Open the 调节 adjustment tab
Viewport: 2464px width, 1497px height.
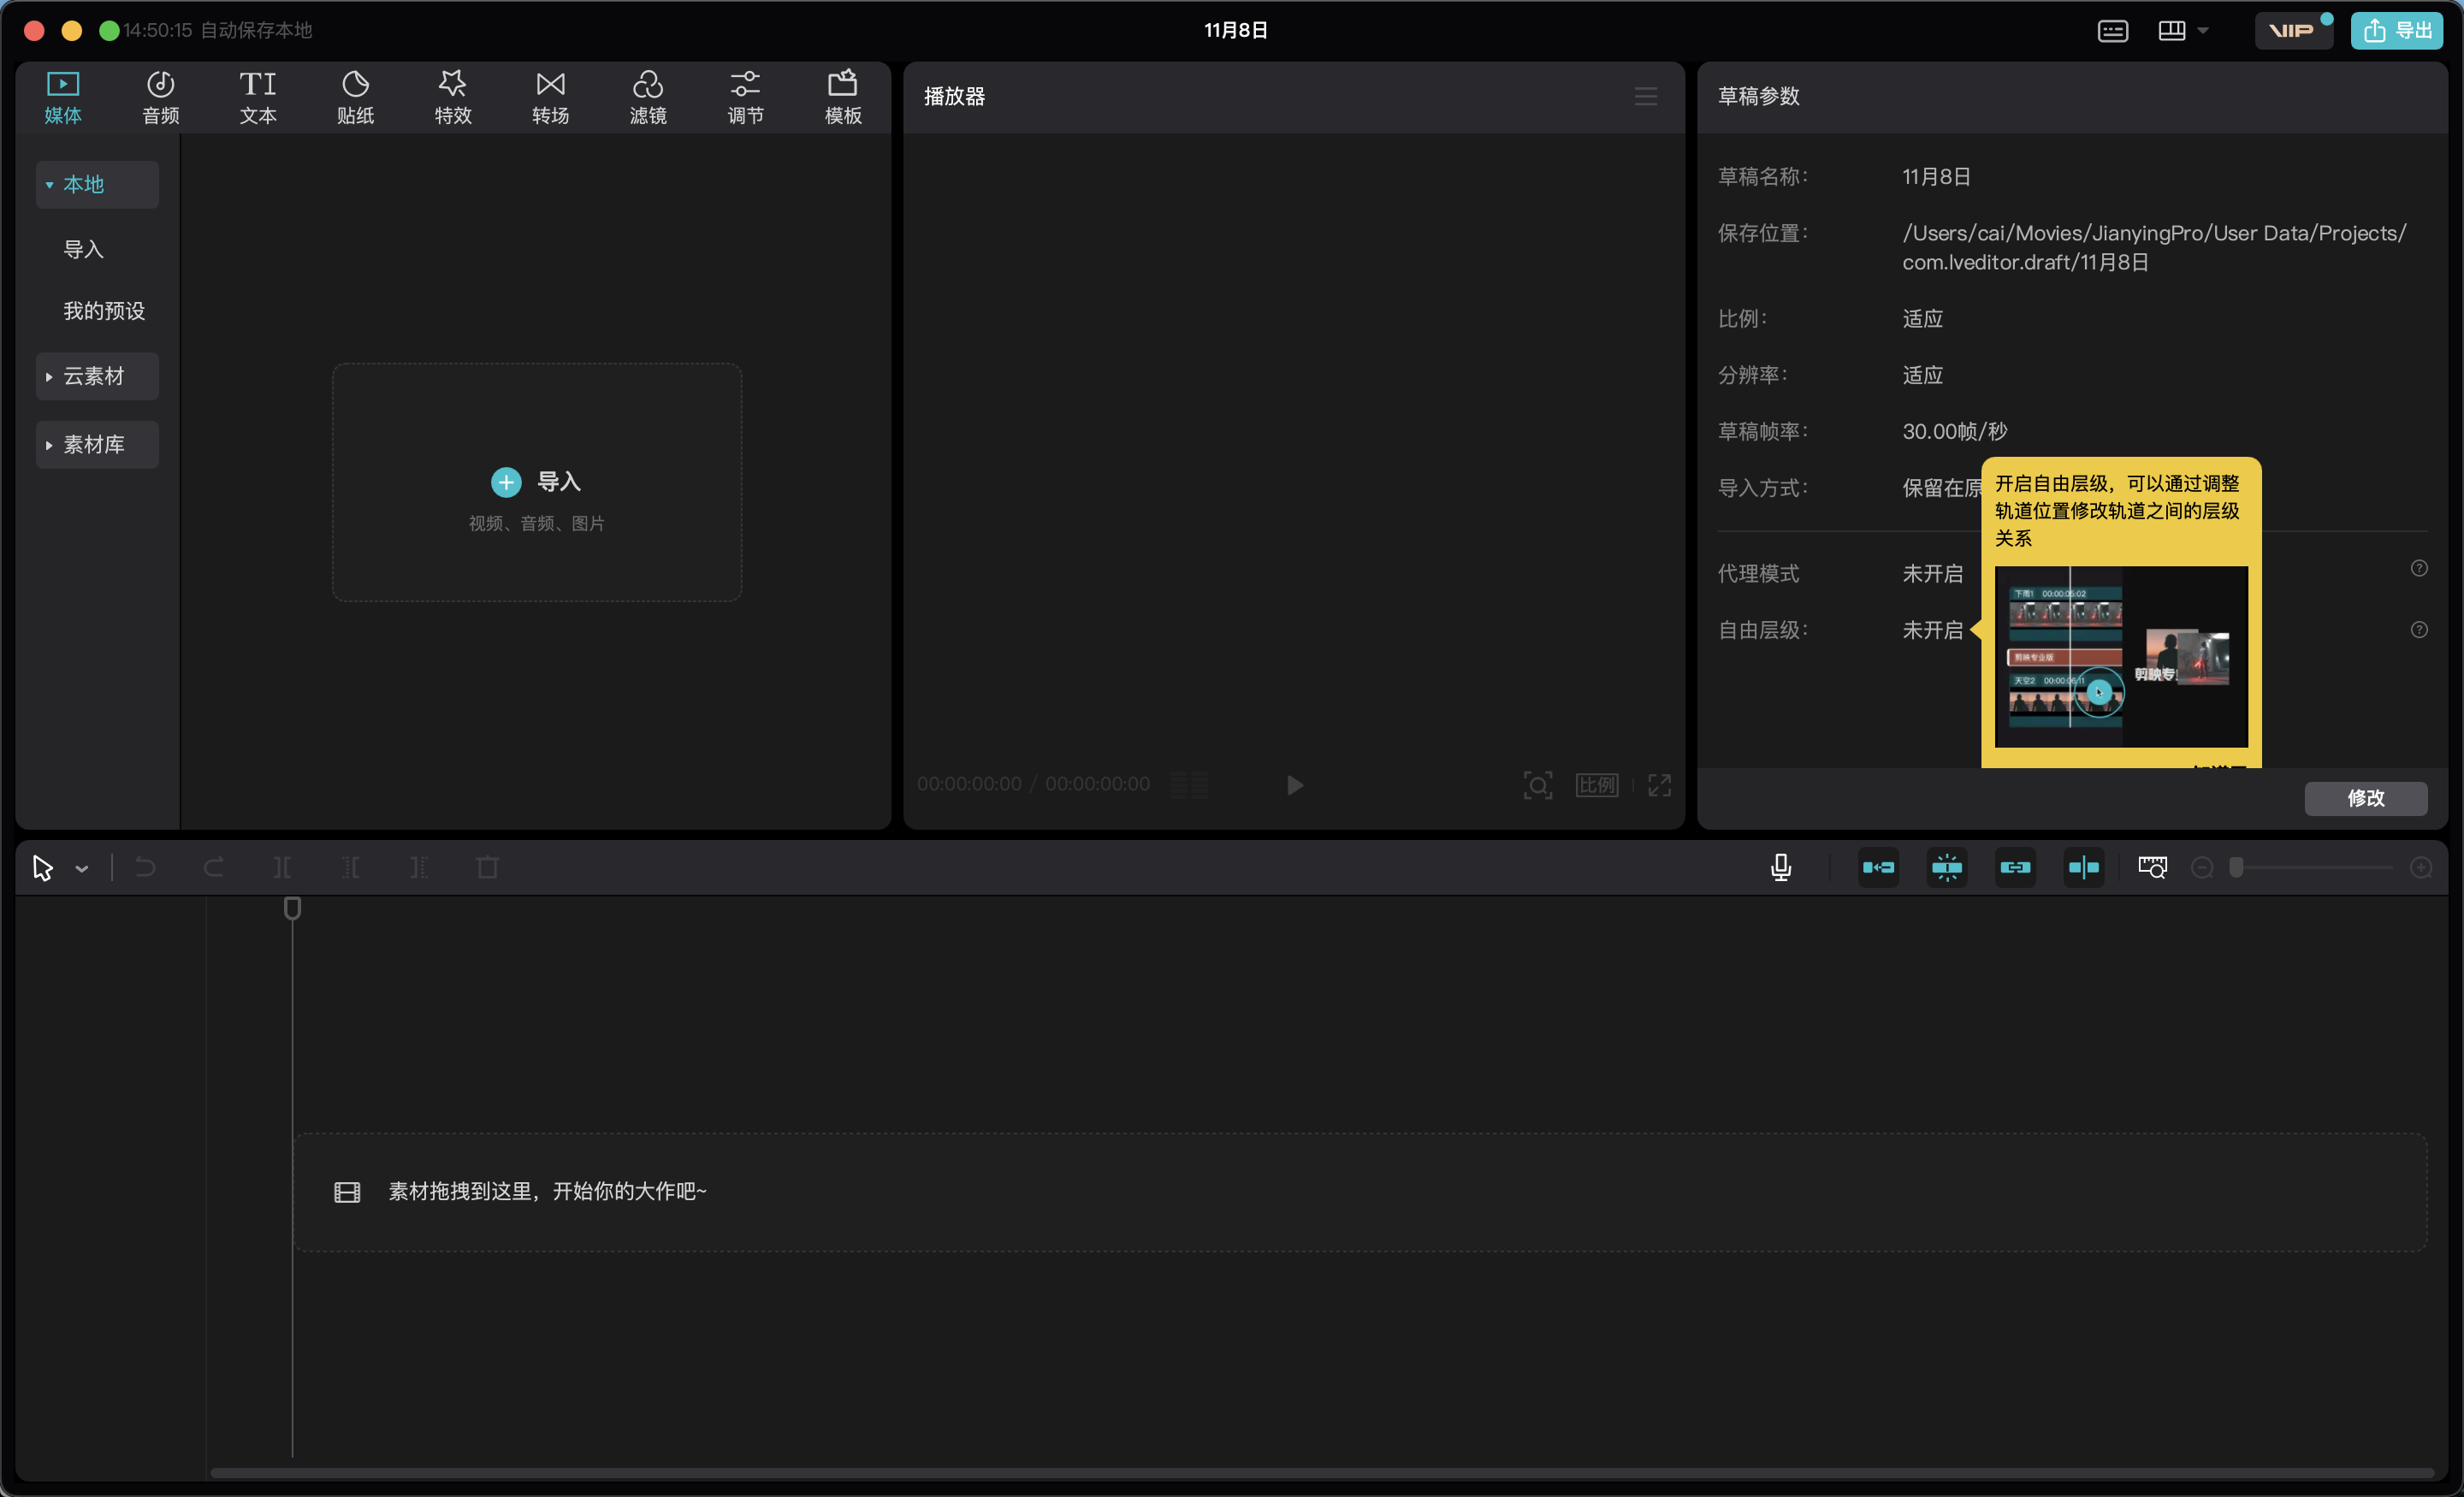point(745,97)
